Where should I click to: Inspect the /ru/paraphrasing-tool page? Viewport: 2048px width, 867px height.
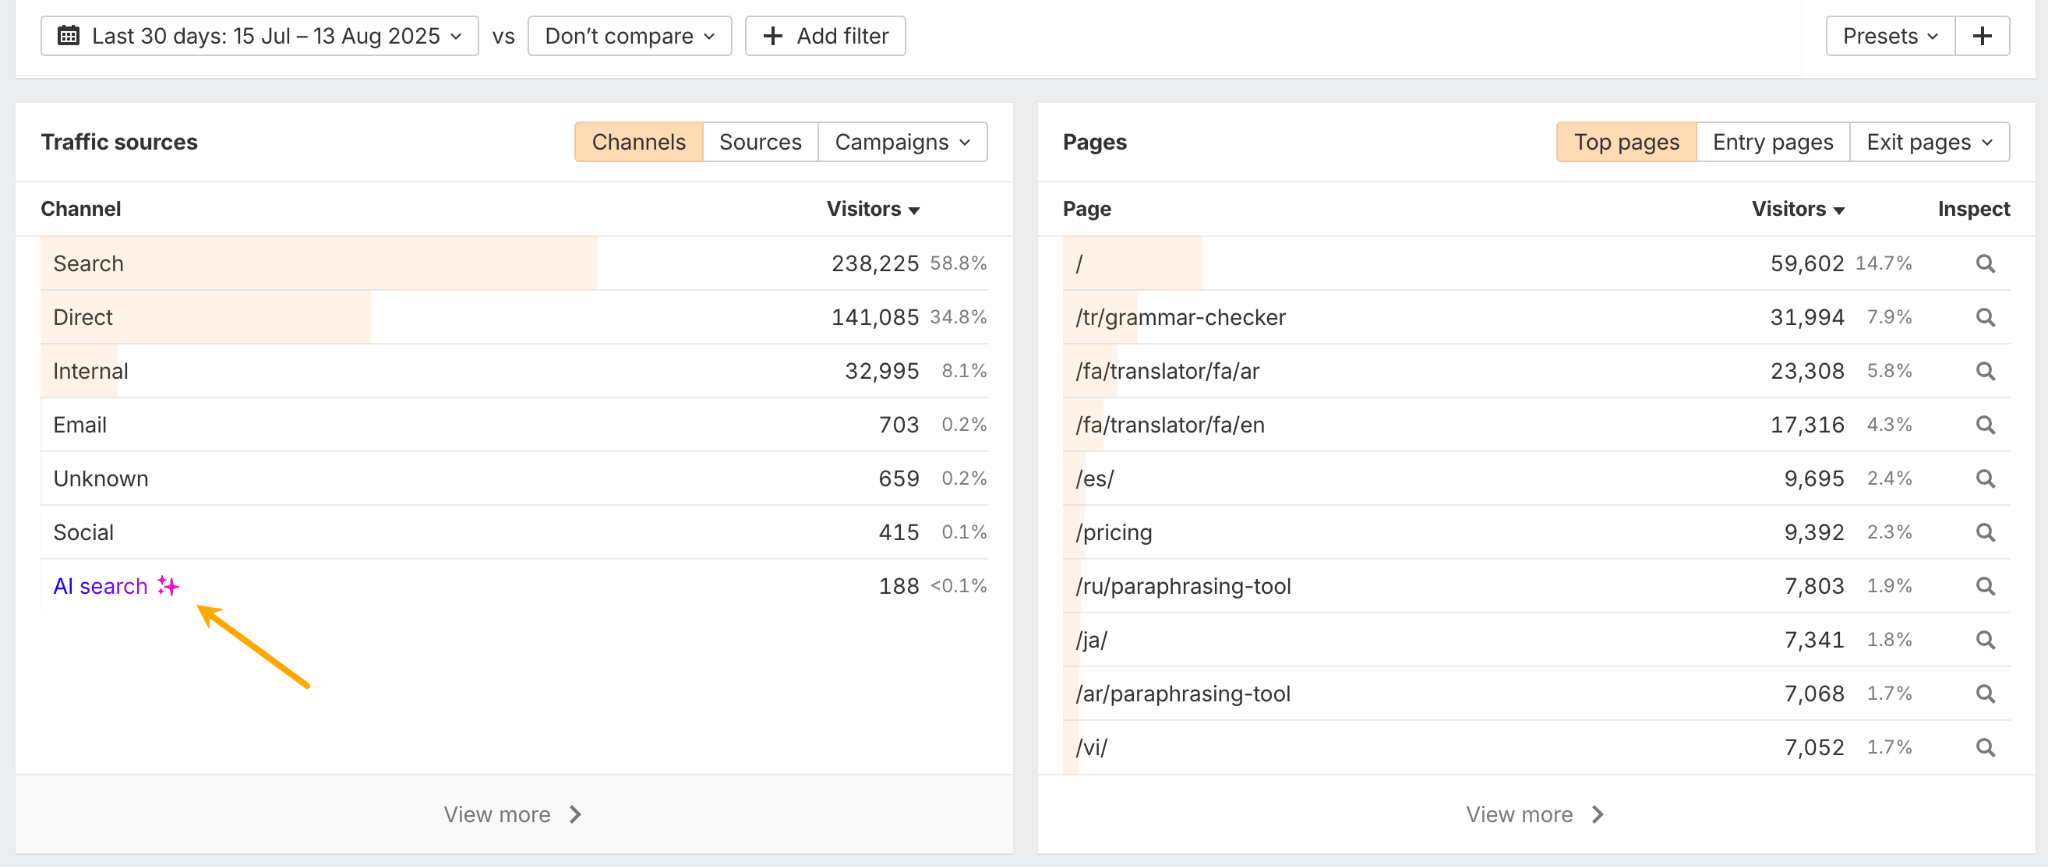(x=1985, y=587)
